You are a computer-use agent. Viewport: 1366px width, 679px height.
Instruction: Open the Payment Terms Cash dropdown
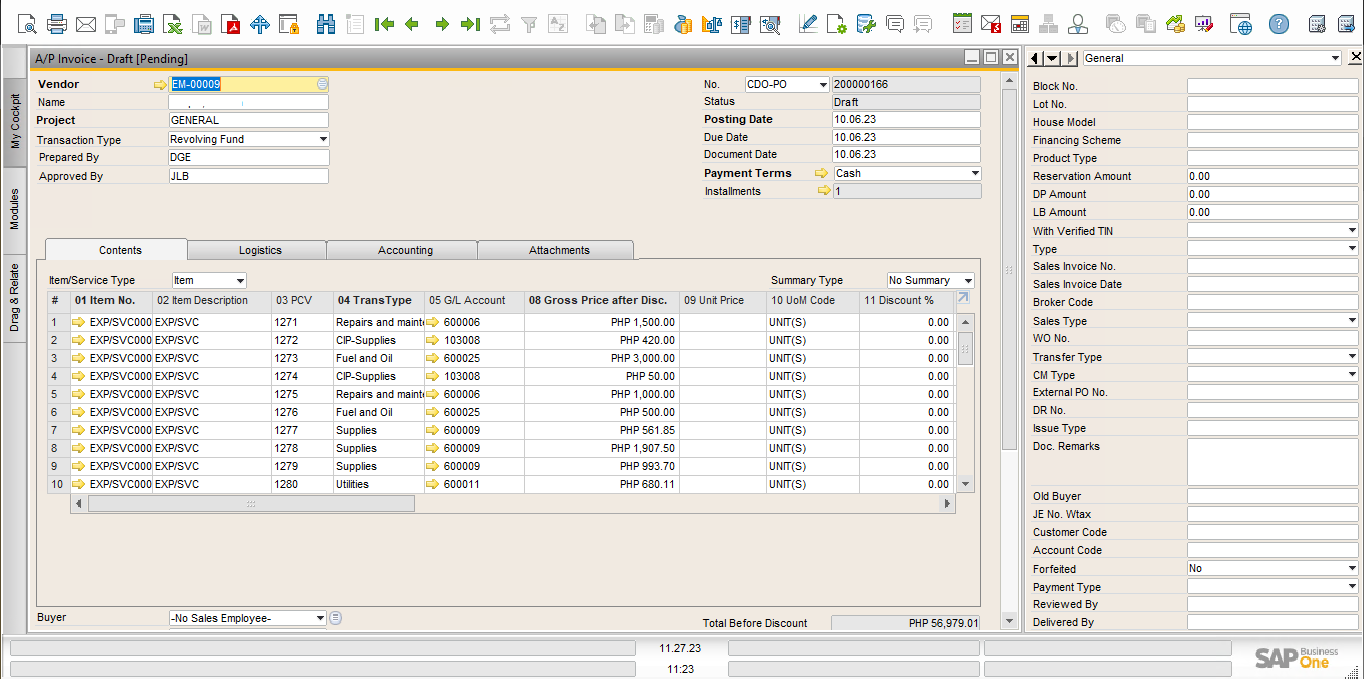[x=974, y=174]
